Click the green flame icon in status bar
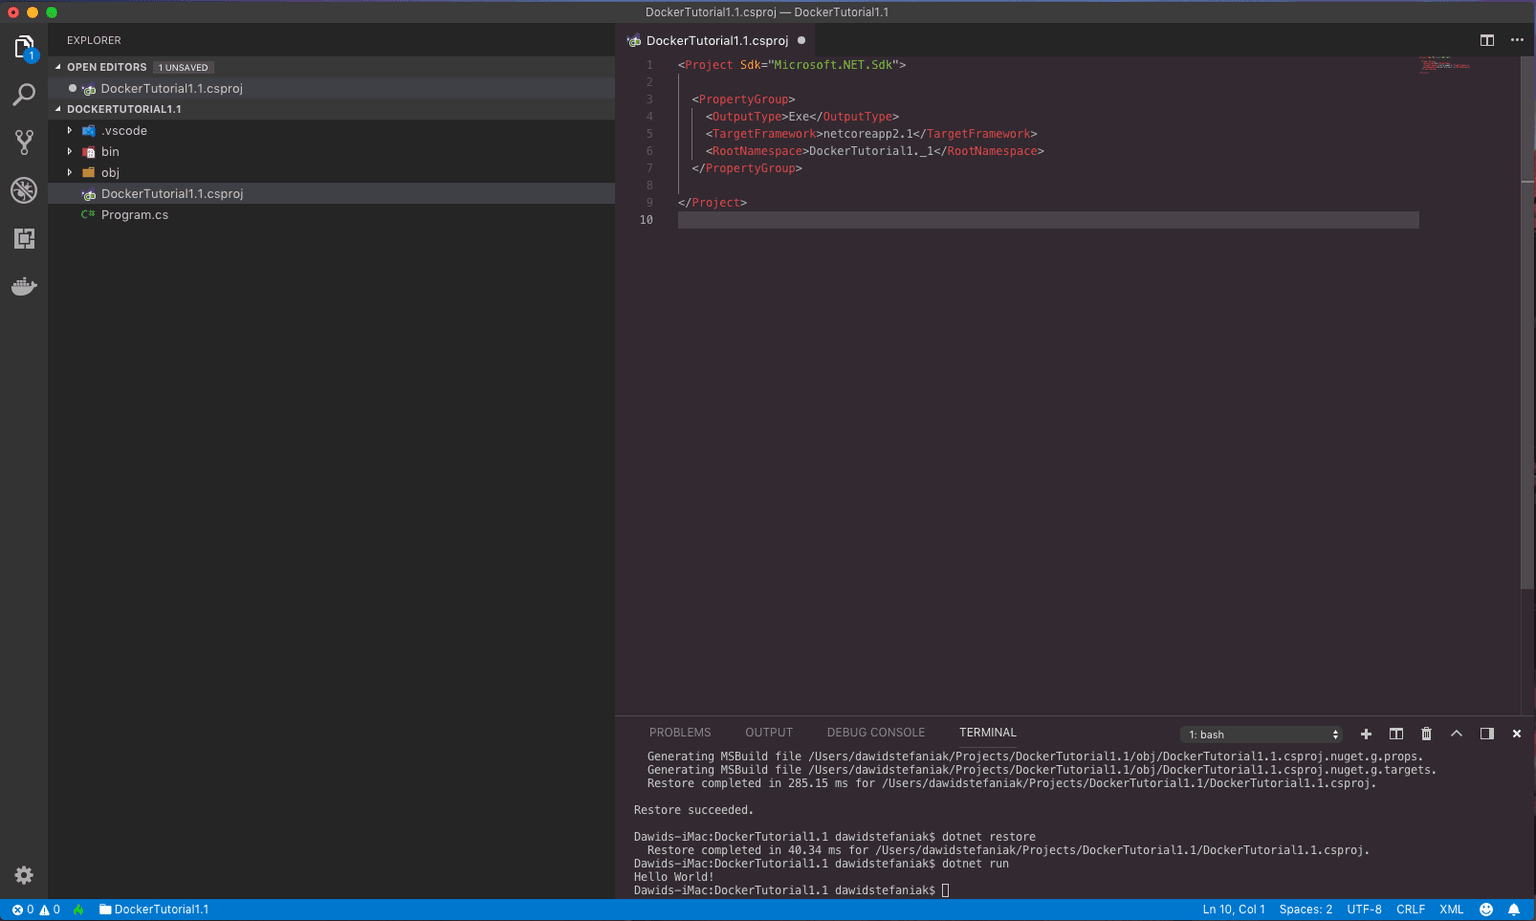 point(79,910)
